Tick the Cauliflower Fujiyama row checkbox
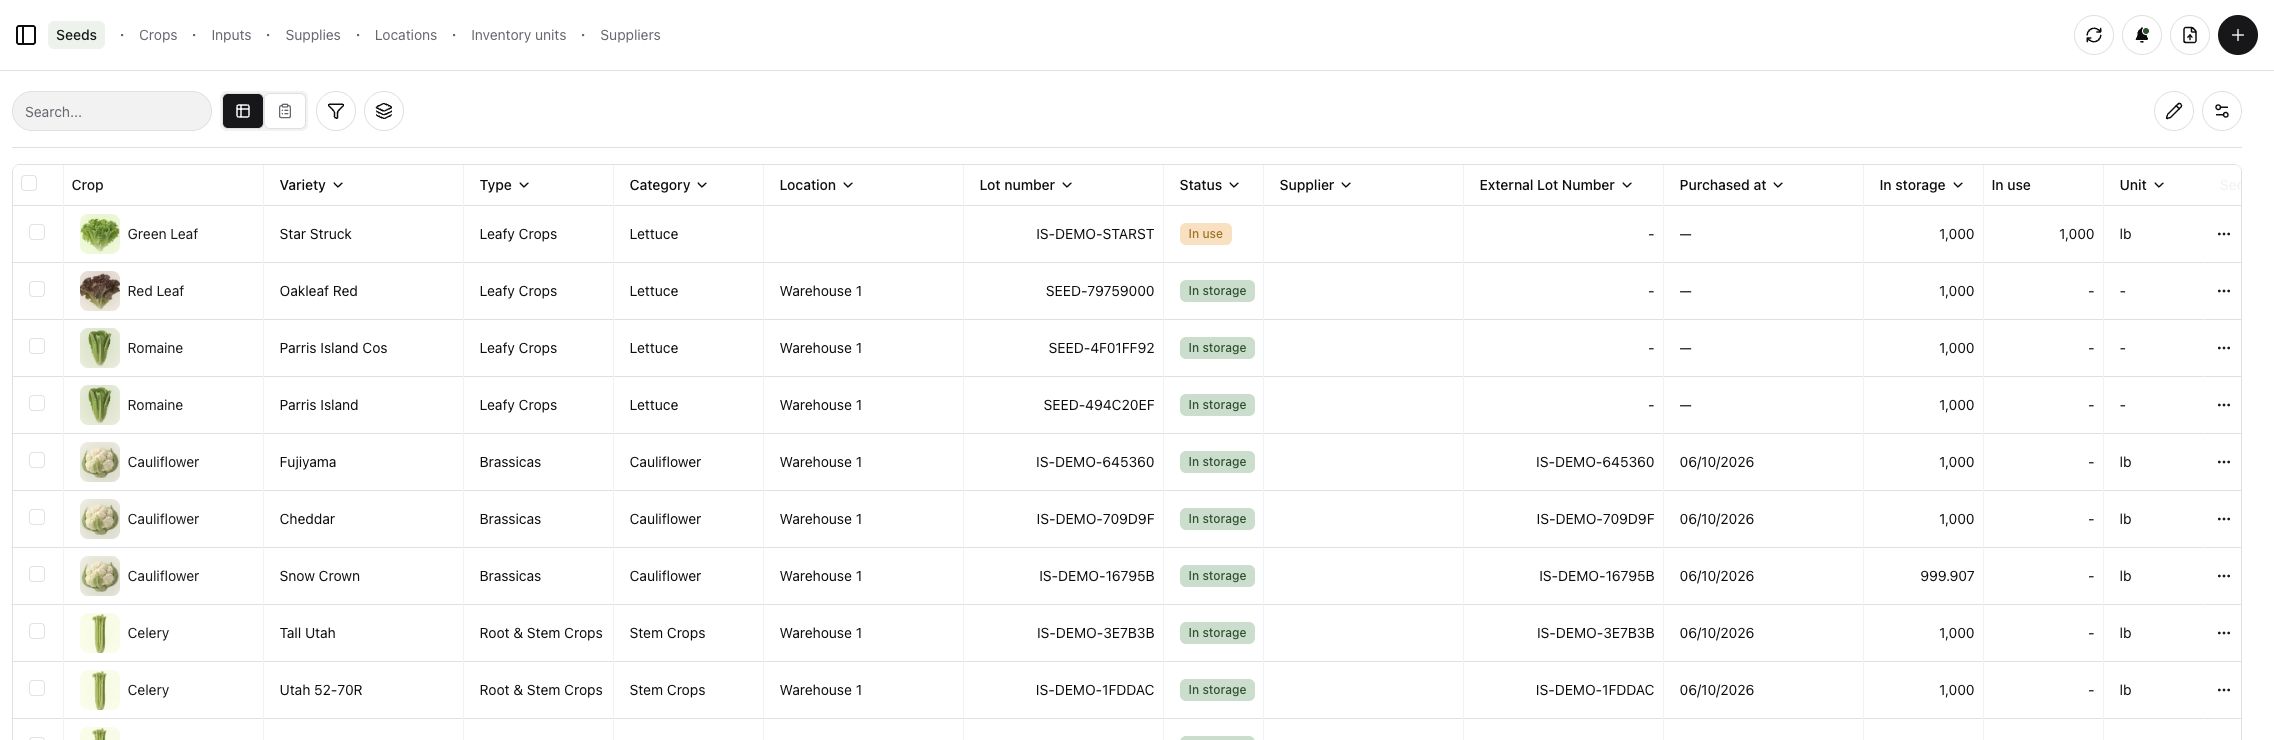This screenshot has width=2274, height=740. click(x=37, y=460)
